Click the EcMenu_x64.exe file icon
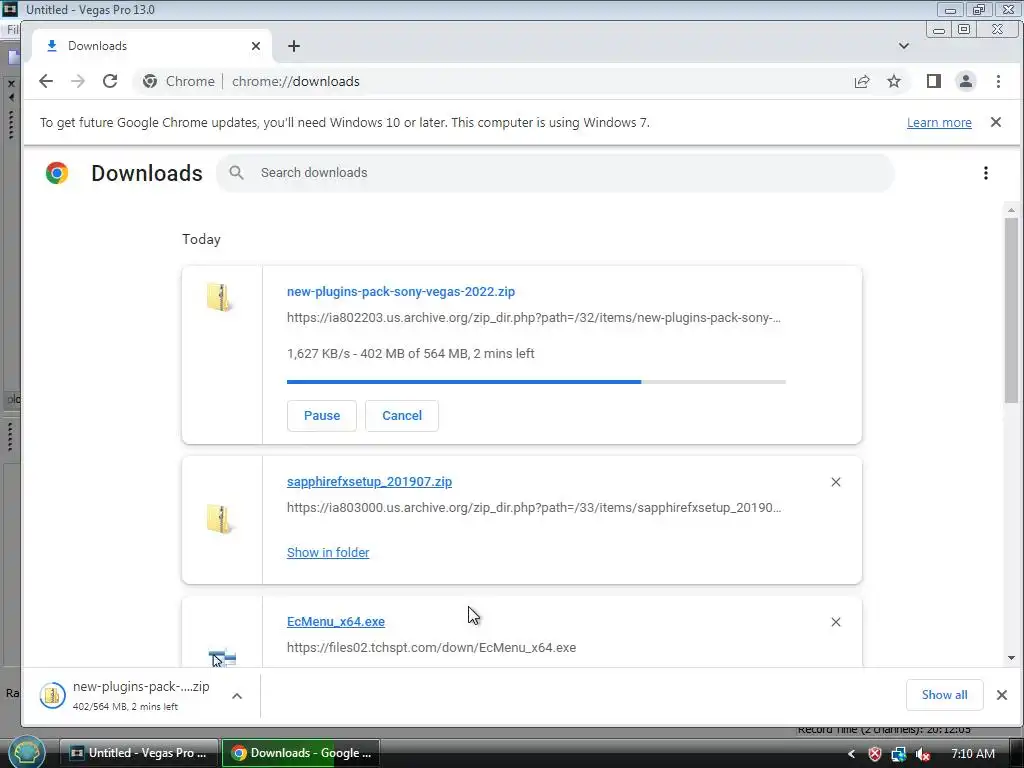 (x=222, y=657)
